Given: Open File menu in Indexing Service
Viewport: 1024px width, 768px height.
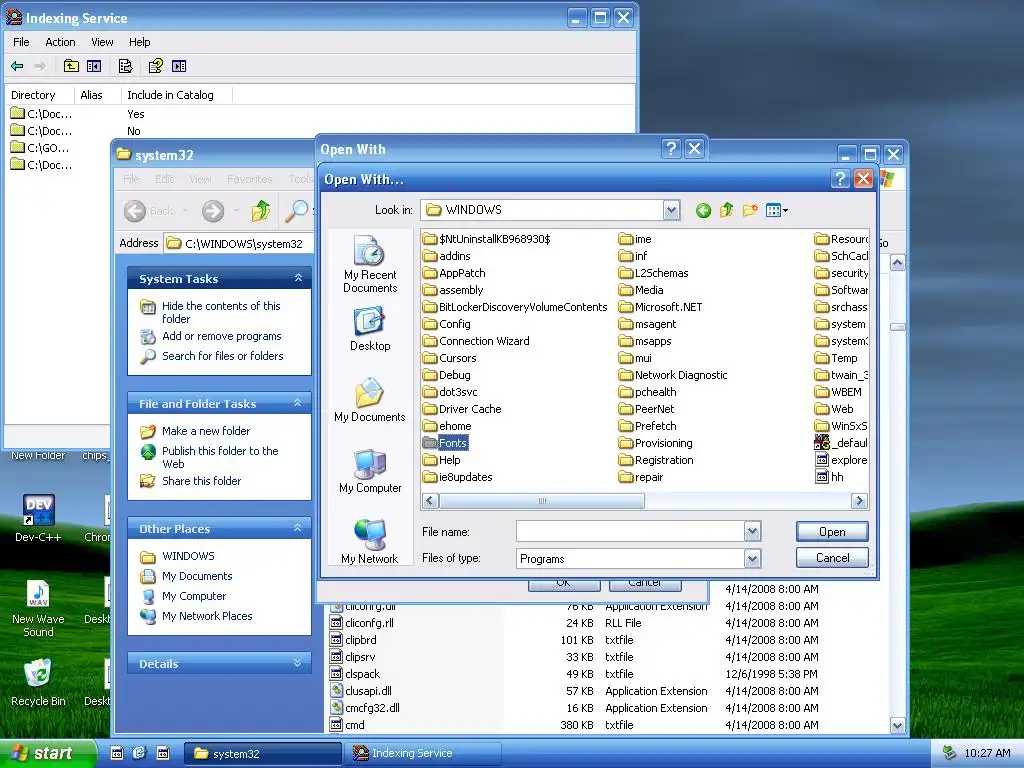Looking at the screenshot, I should pos(21,42).
